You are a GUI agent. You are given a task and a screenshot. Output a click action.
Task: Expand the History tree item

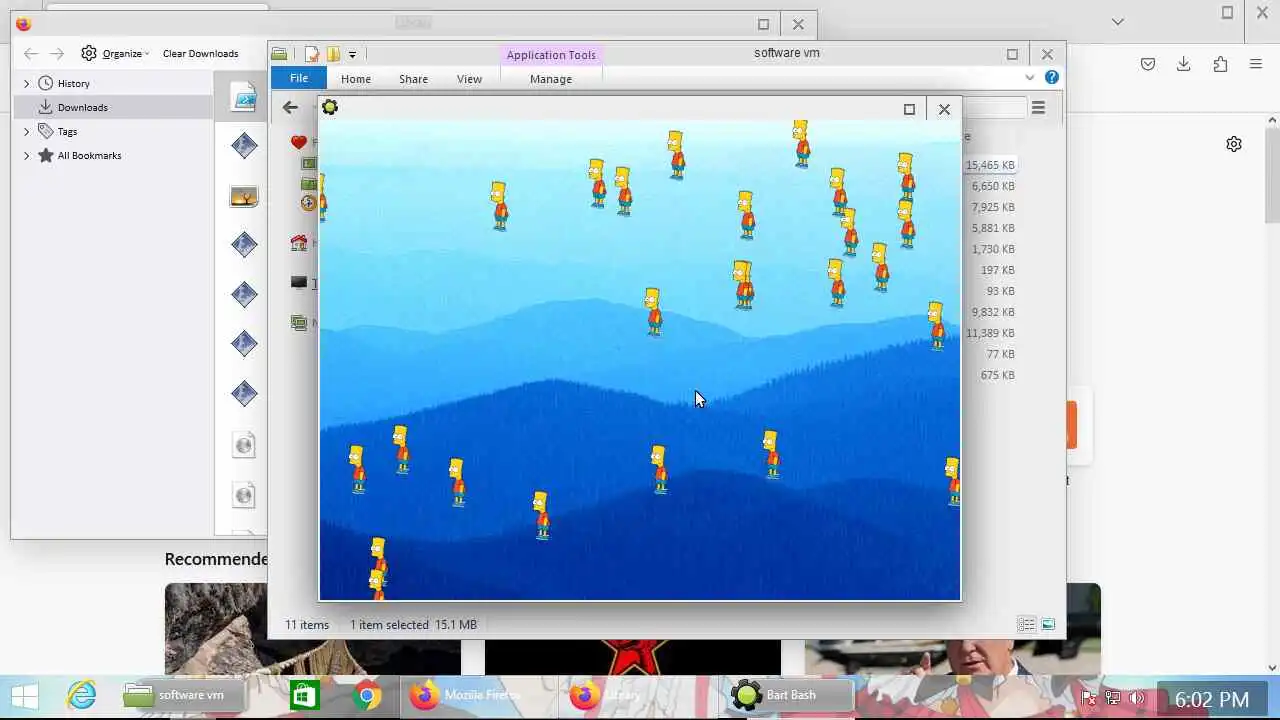[27, 83]
